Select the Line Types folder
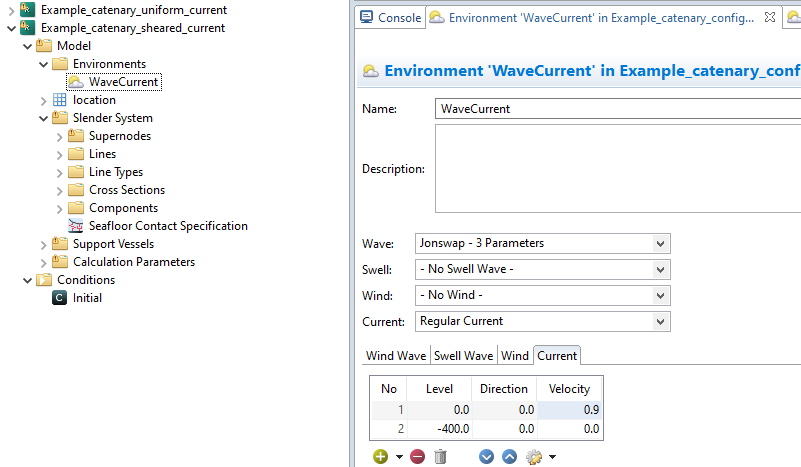The image size is (801, 467). [115, 172]
